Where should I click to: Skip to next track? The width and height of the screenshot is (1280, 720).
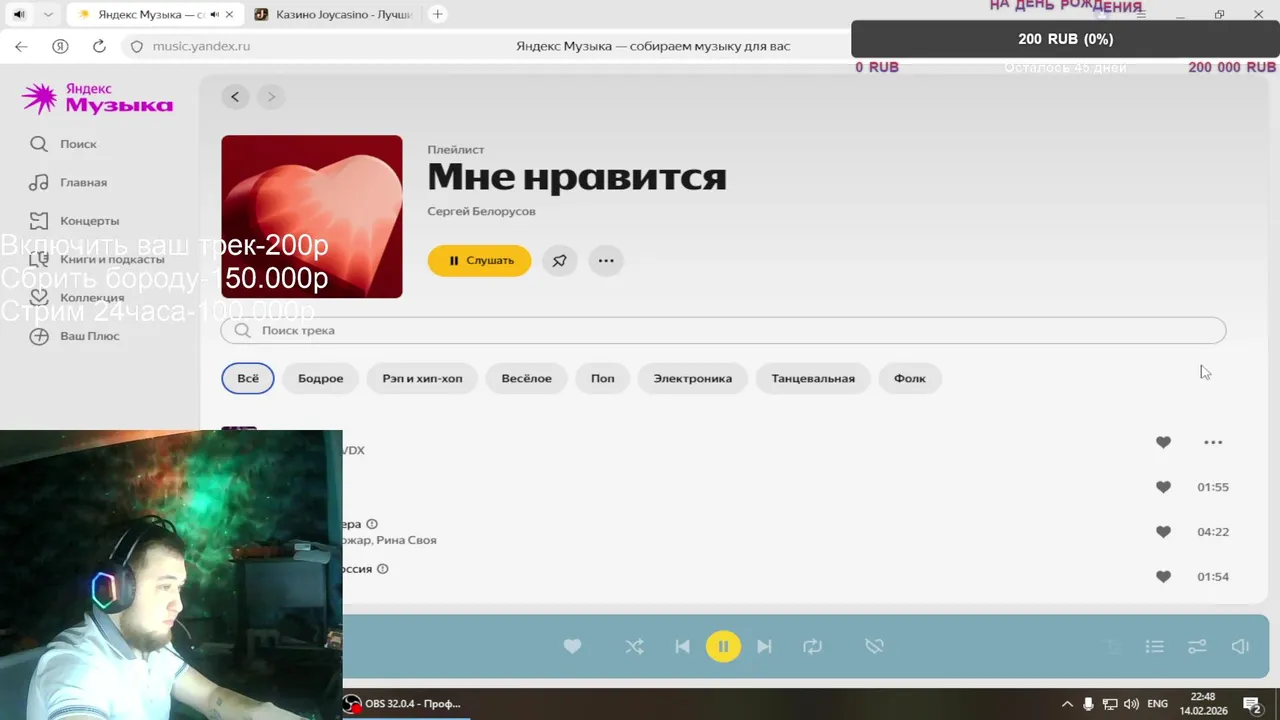[x=764, y=647]
